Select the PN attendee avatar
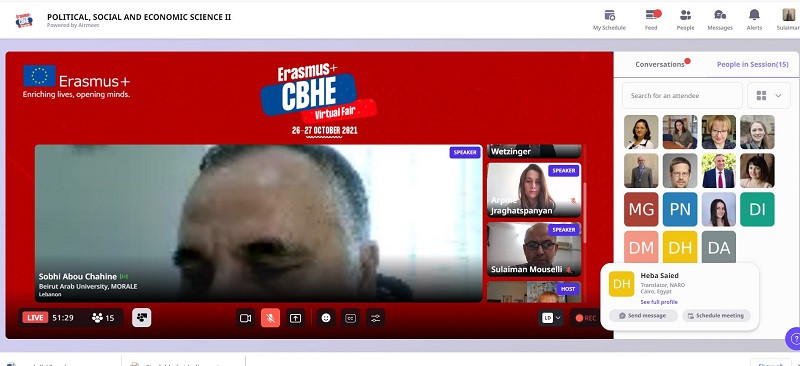 click(x=680, y=209)
